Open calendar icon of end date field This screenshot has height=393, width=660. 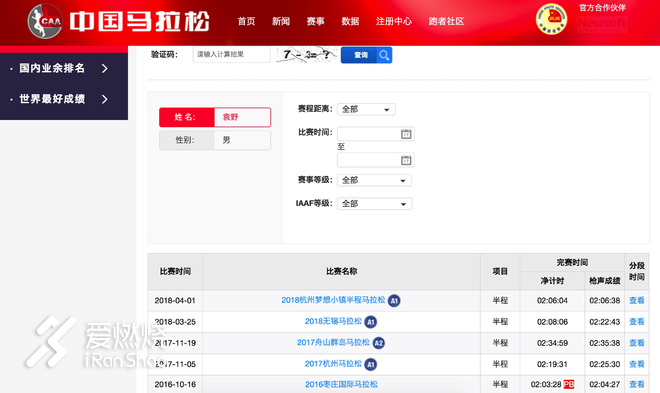point(406,160)
